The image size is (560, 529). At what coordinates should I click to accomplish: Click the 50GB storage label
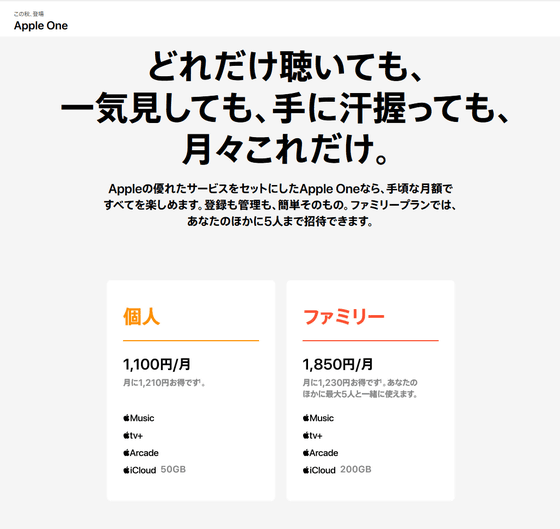click(x=173, y=469)
